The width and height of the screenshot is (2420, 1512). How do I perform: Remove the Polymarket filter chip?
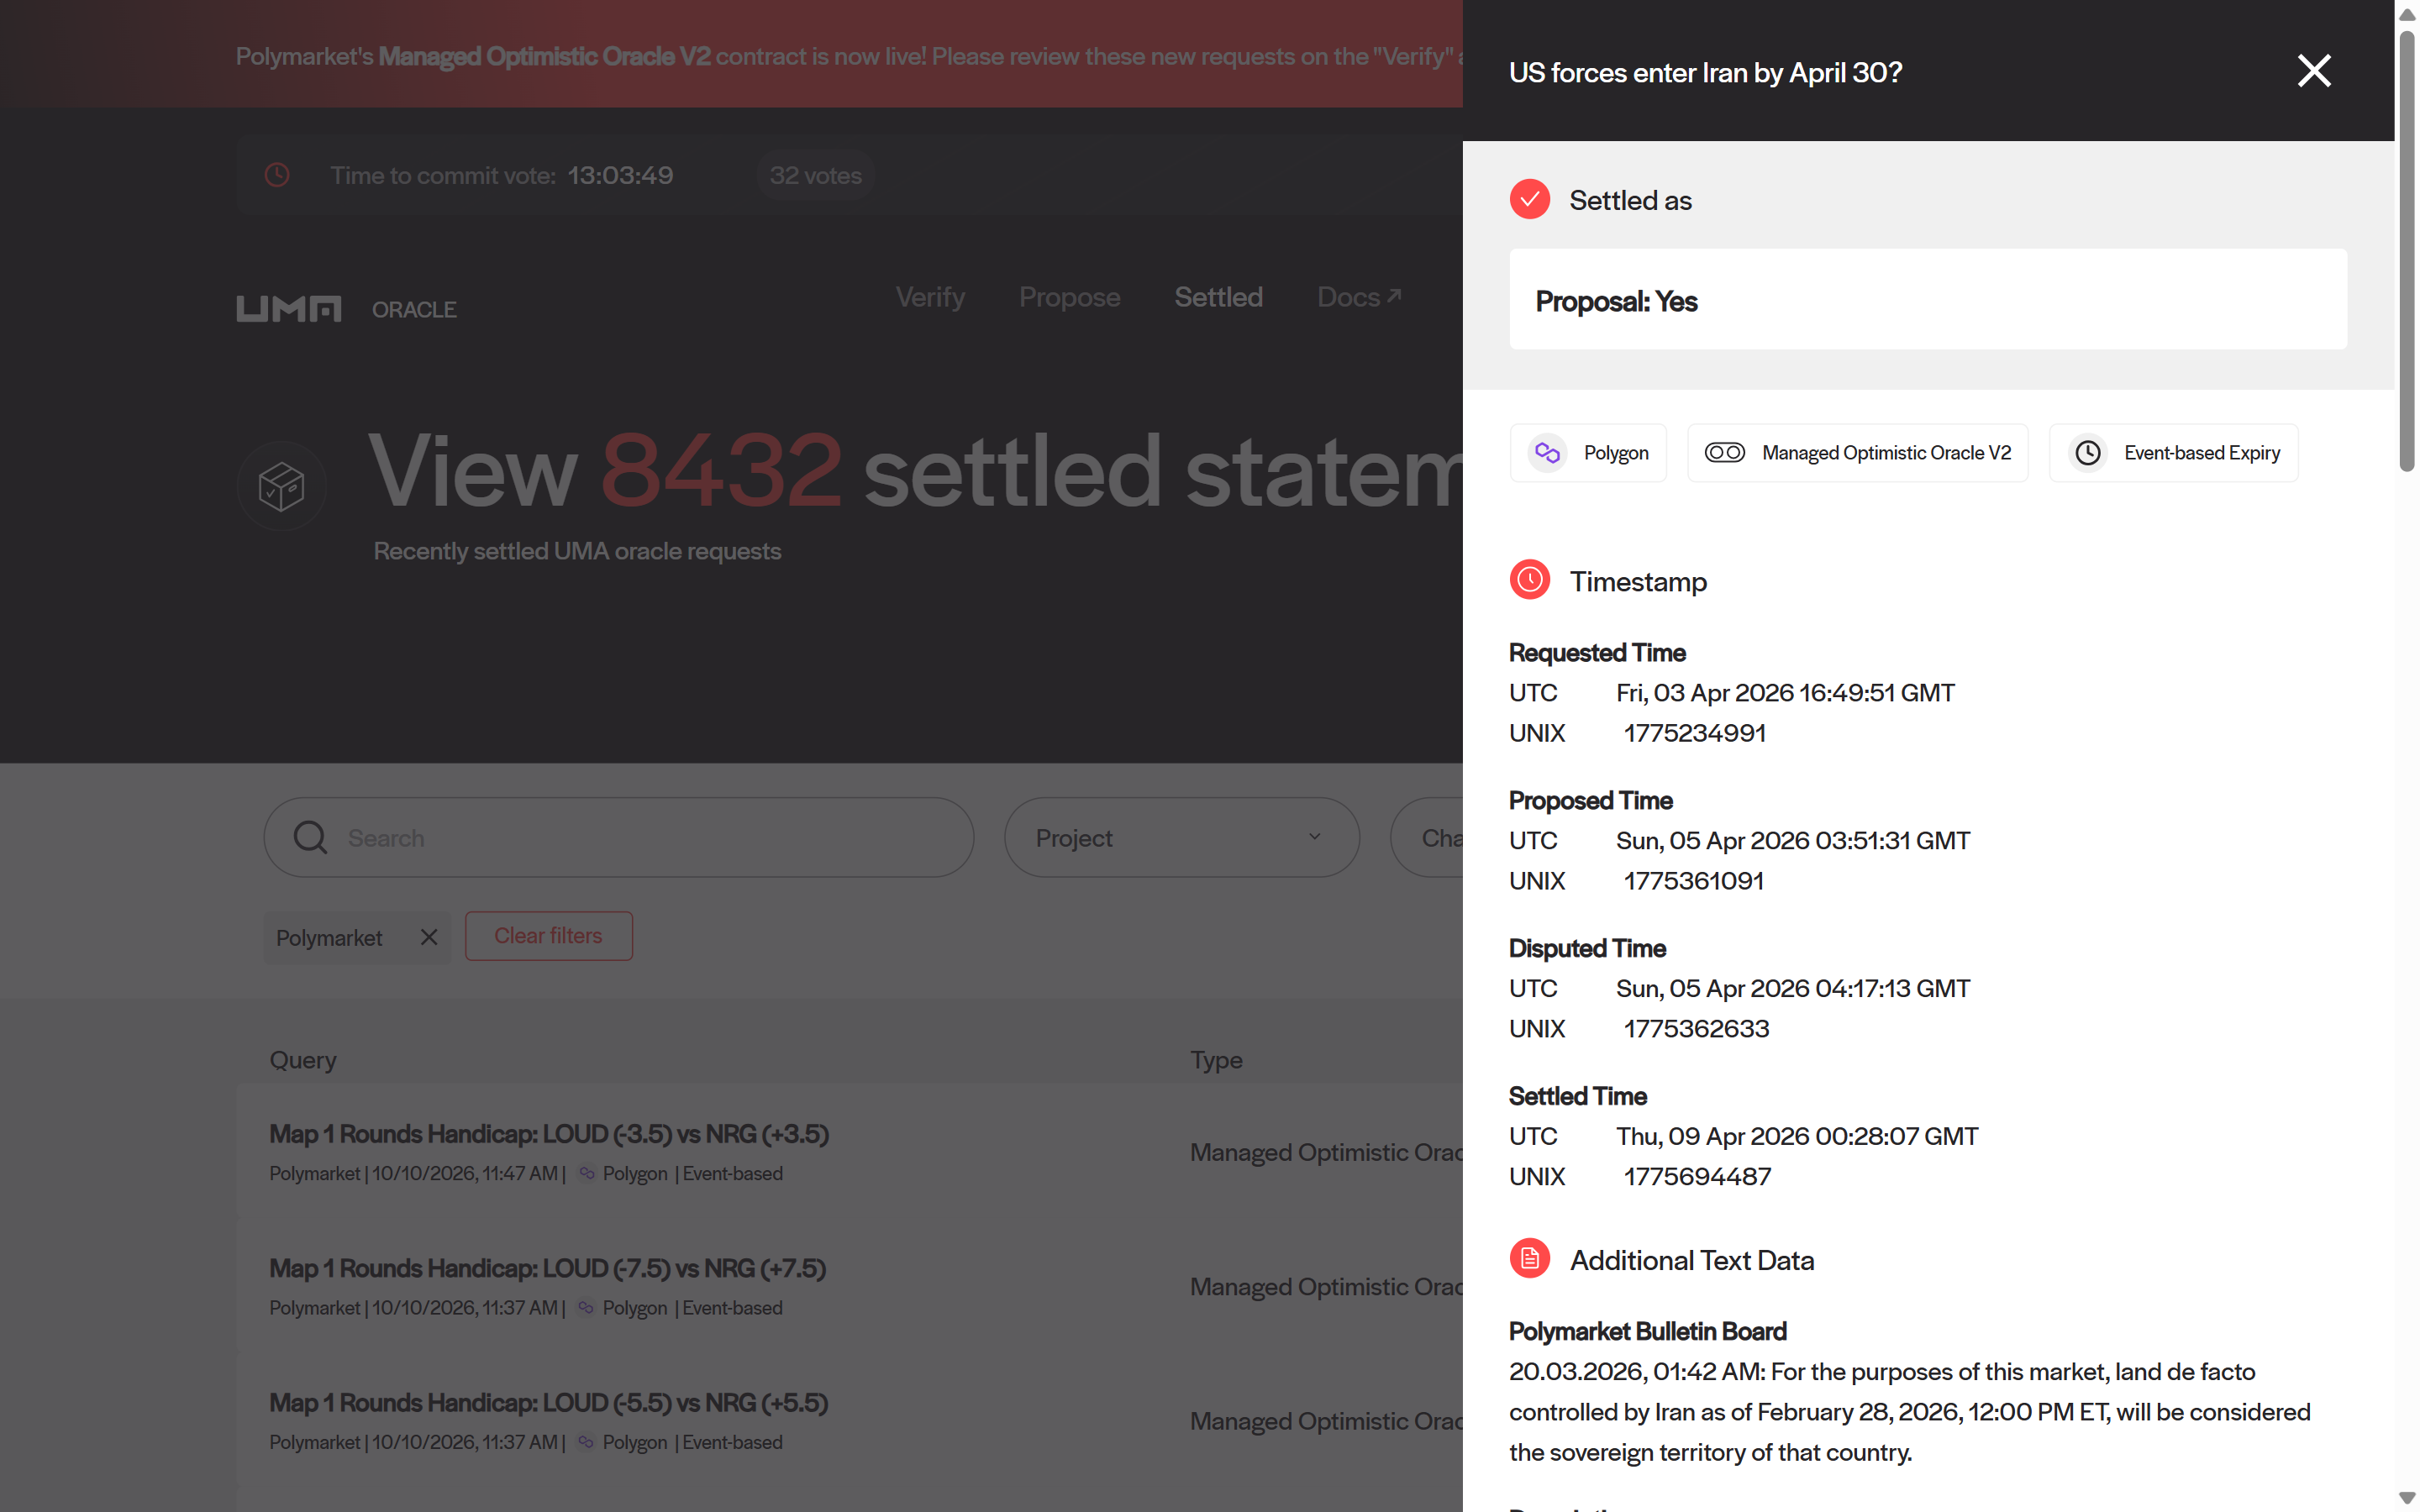tap(429, 937)
